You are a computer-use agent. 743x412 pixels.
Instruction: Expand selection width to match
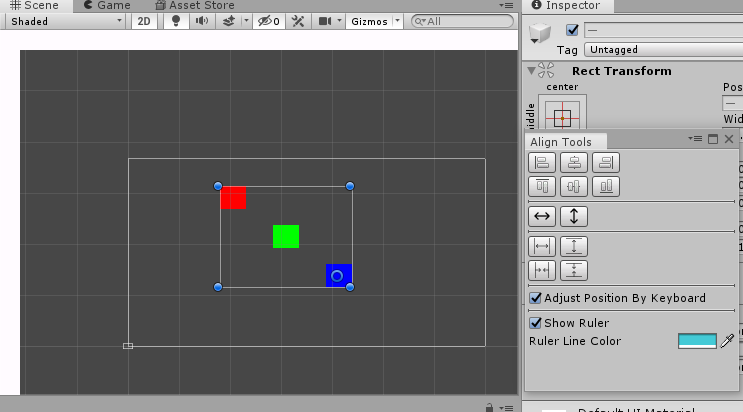[x=542, y=247]
